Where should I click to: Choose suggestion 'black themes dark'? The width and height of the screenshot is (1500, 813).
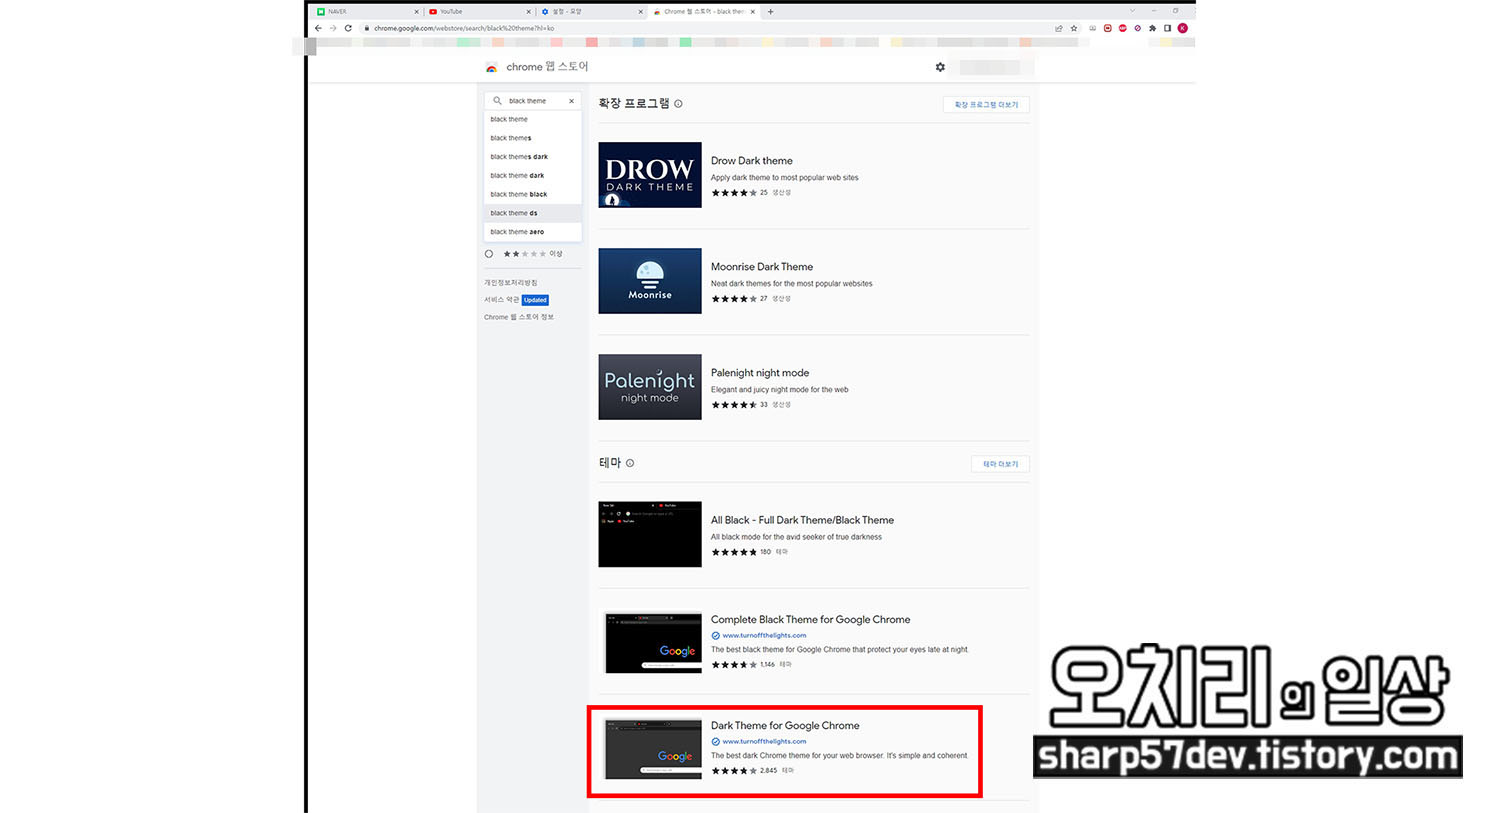[533, 157]
